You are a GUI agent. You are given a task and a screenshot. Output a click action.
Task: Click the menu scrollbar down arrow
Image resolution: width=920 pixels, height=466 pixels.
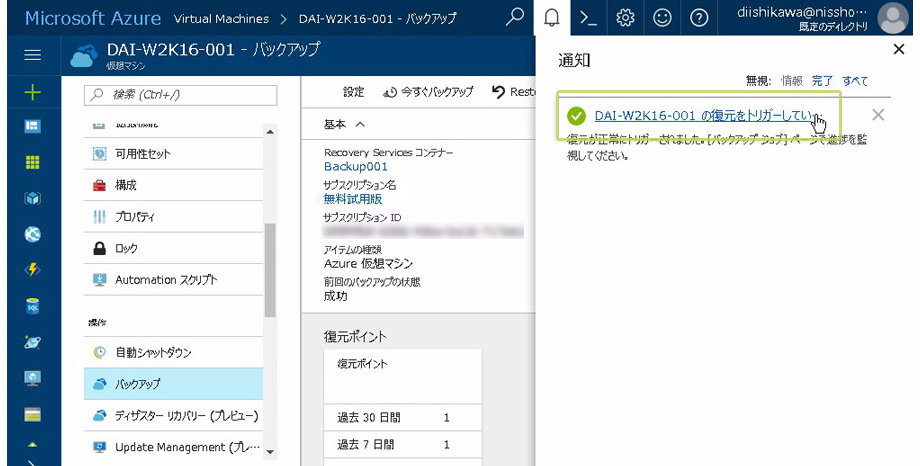pyautogui.click(x=270, y=451)
